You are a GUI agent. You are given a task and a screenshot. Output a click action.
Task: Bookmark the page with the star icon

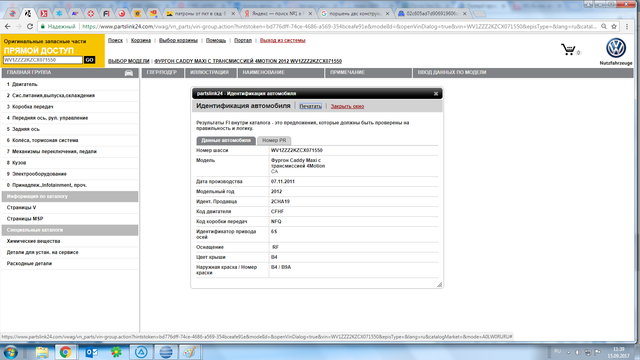[x=613, y=26]
